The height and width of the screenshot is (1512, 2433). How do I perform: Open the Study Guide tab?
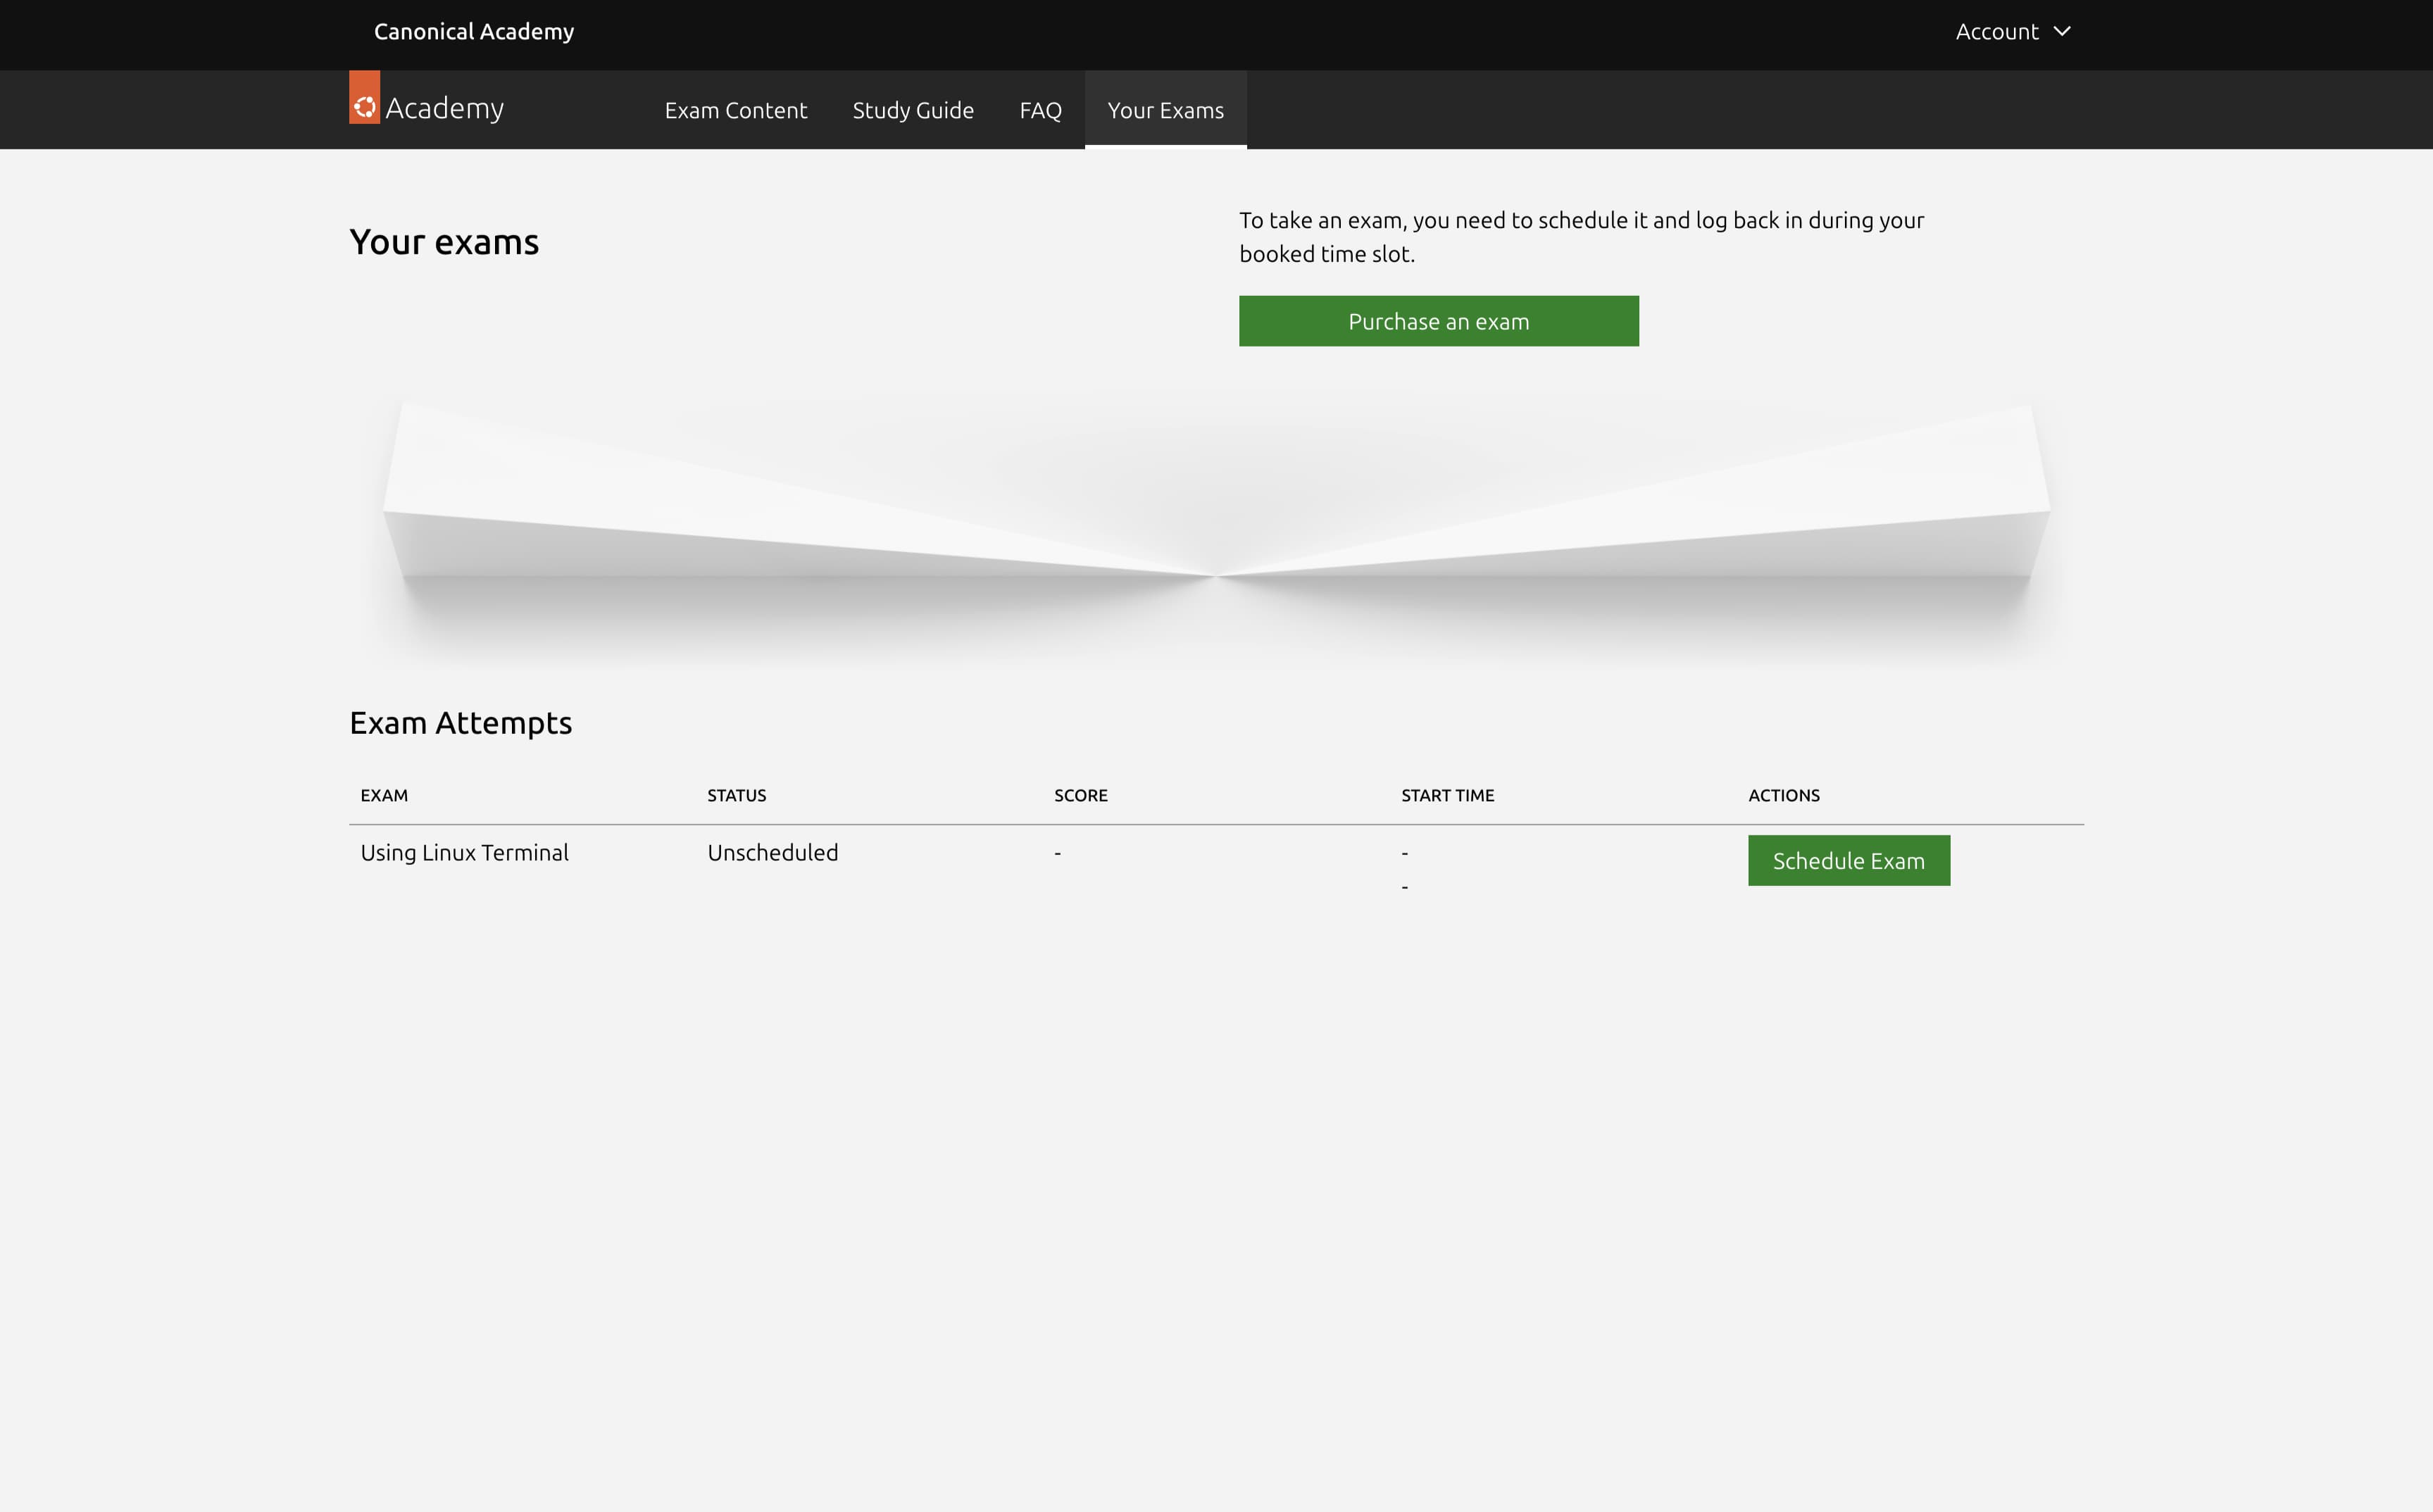point(913,110)
